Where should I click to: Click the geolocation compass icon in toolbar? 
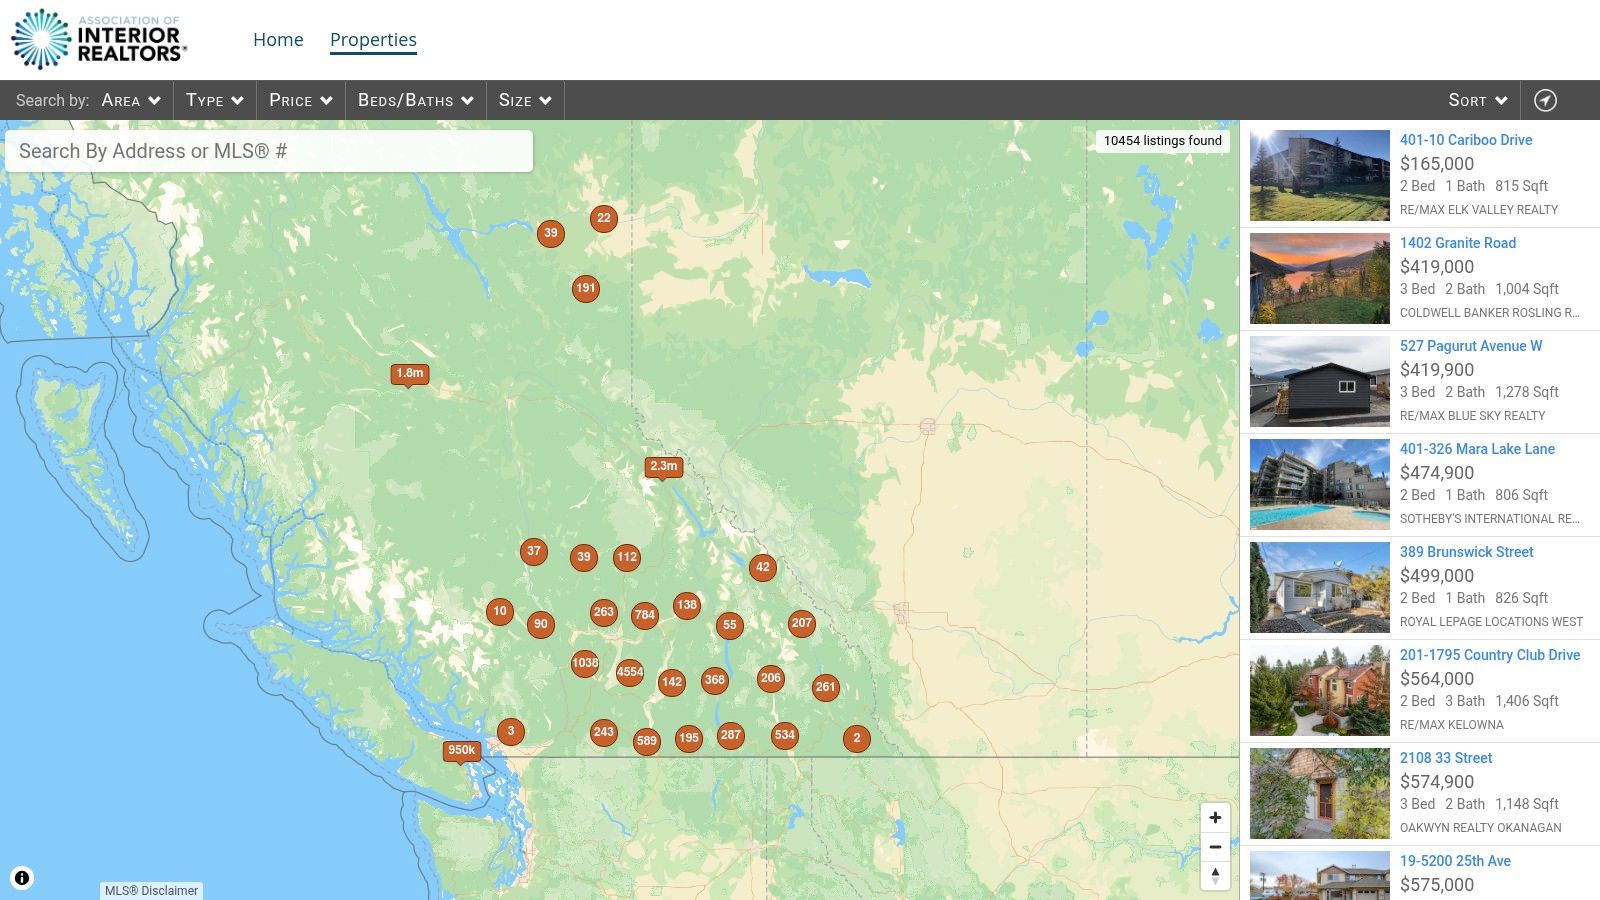[x=1545, y=100]
